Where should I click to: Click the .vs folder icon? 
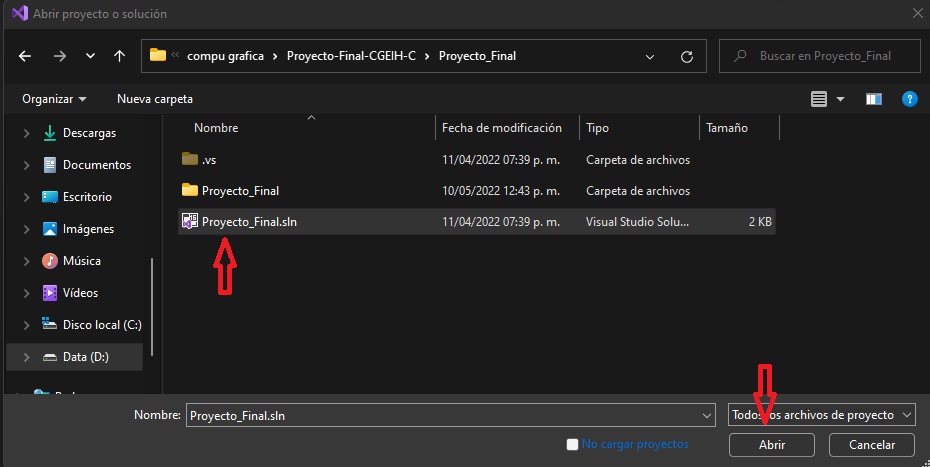pos(190,159)
